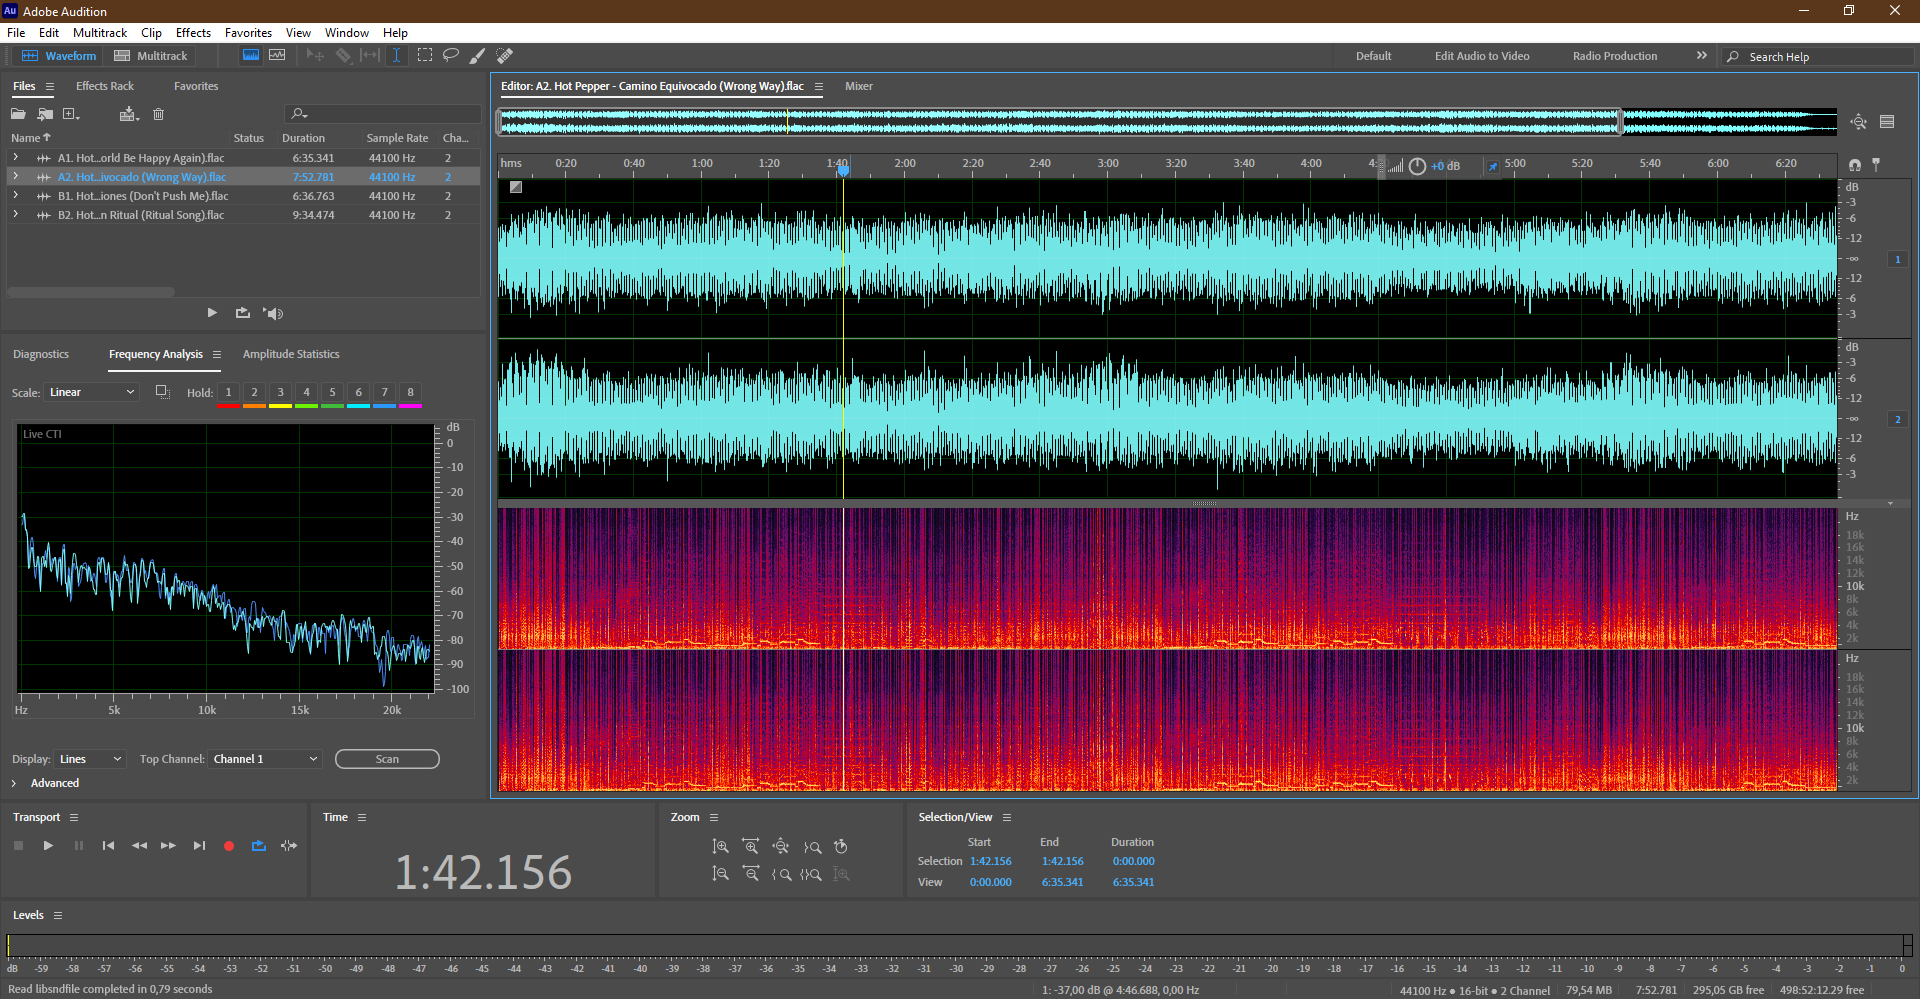The height and width of the screenshot is (999, 1920).
Task: Click Hold button 8
Action: pos(410,393)
